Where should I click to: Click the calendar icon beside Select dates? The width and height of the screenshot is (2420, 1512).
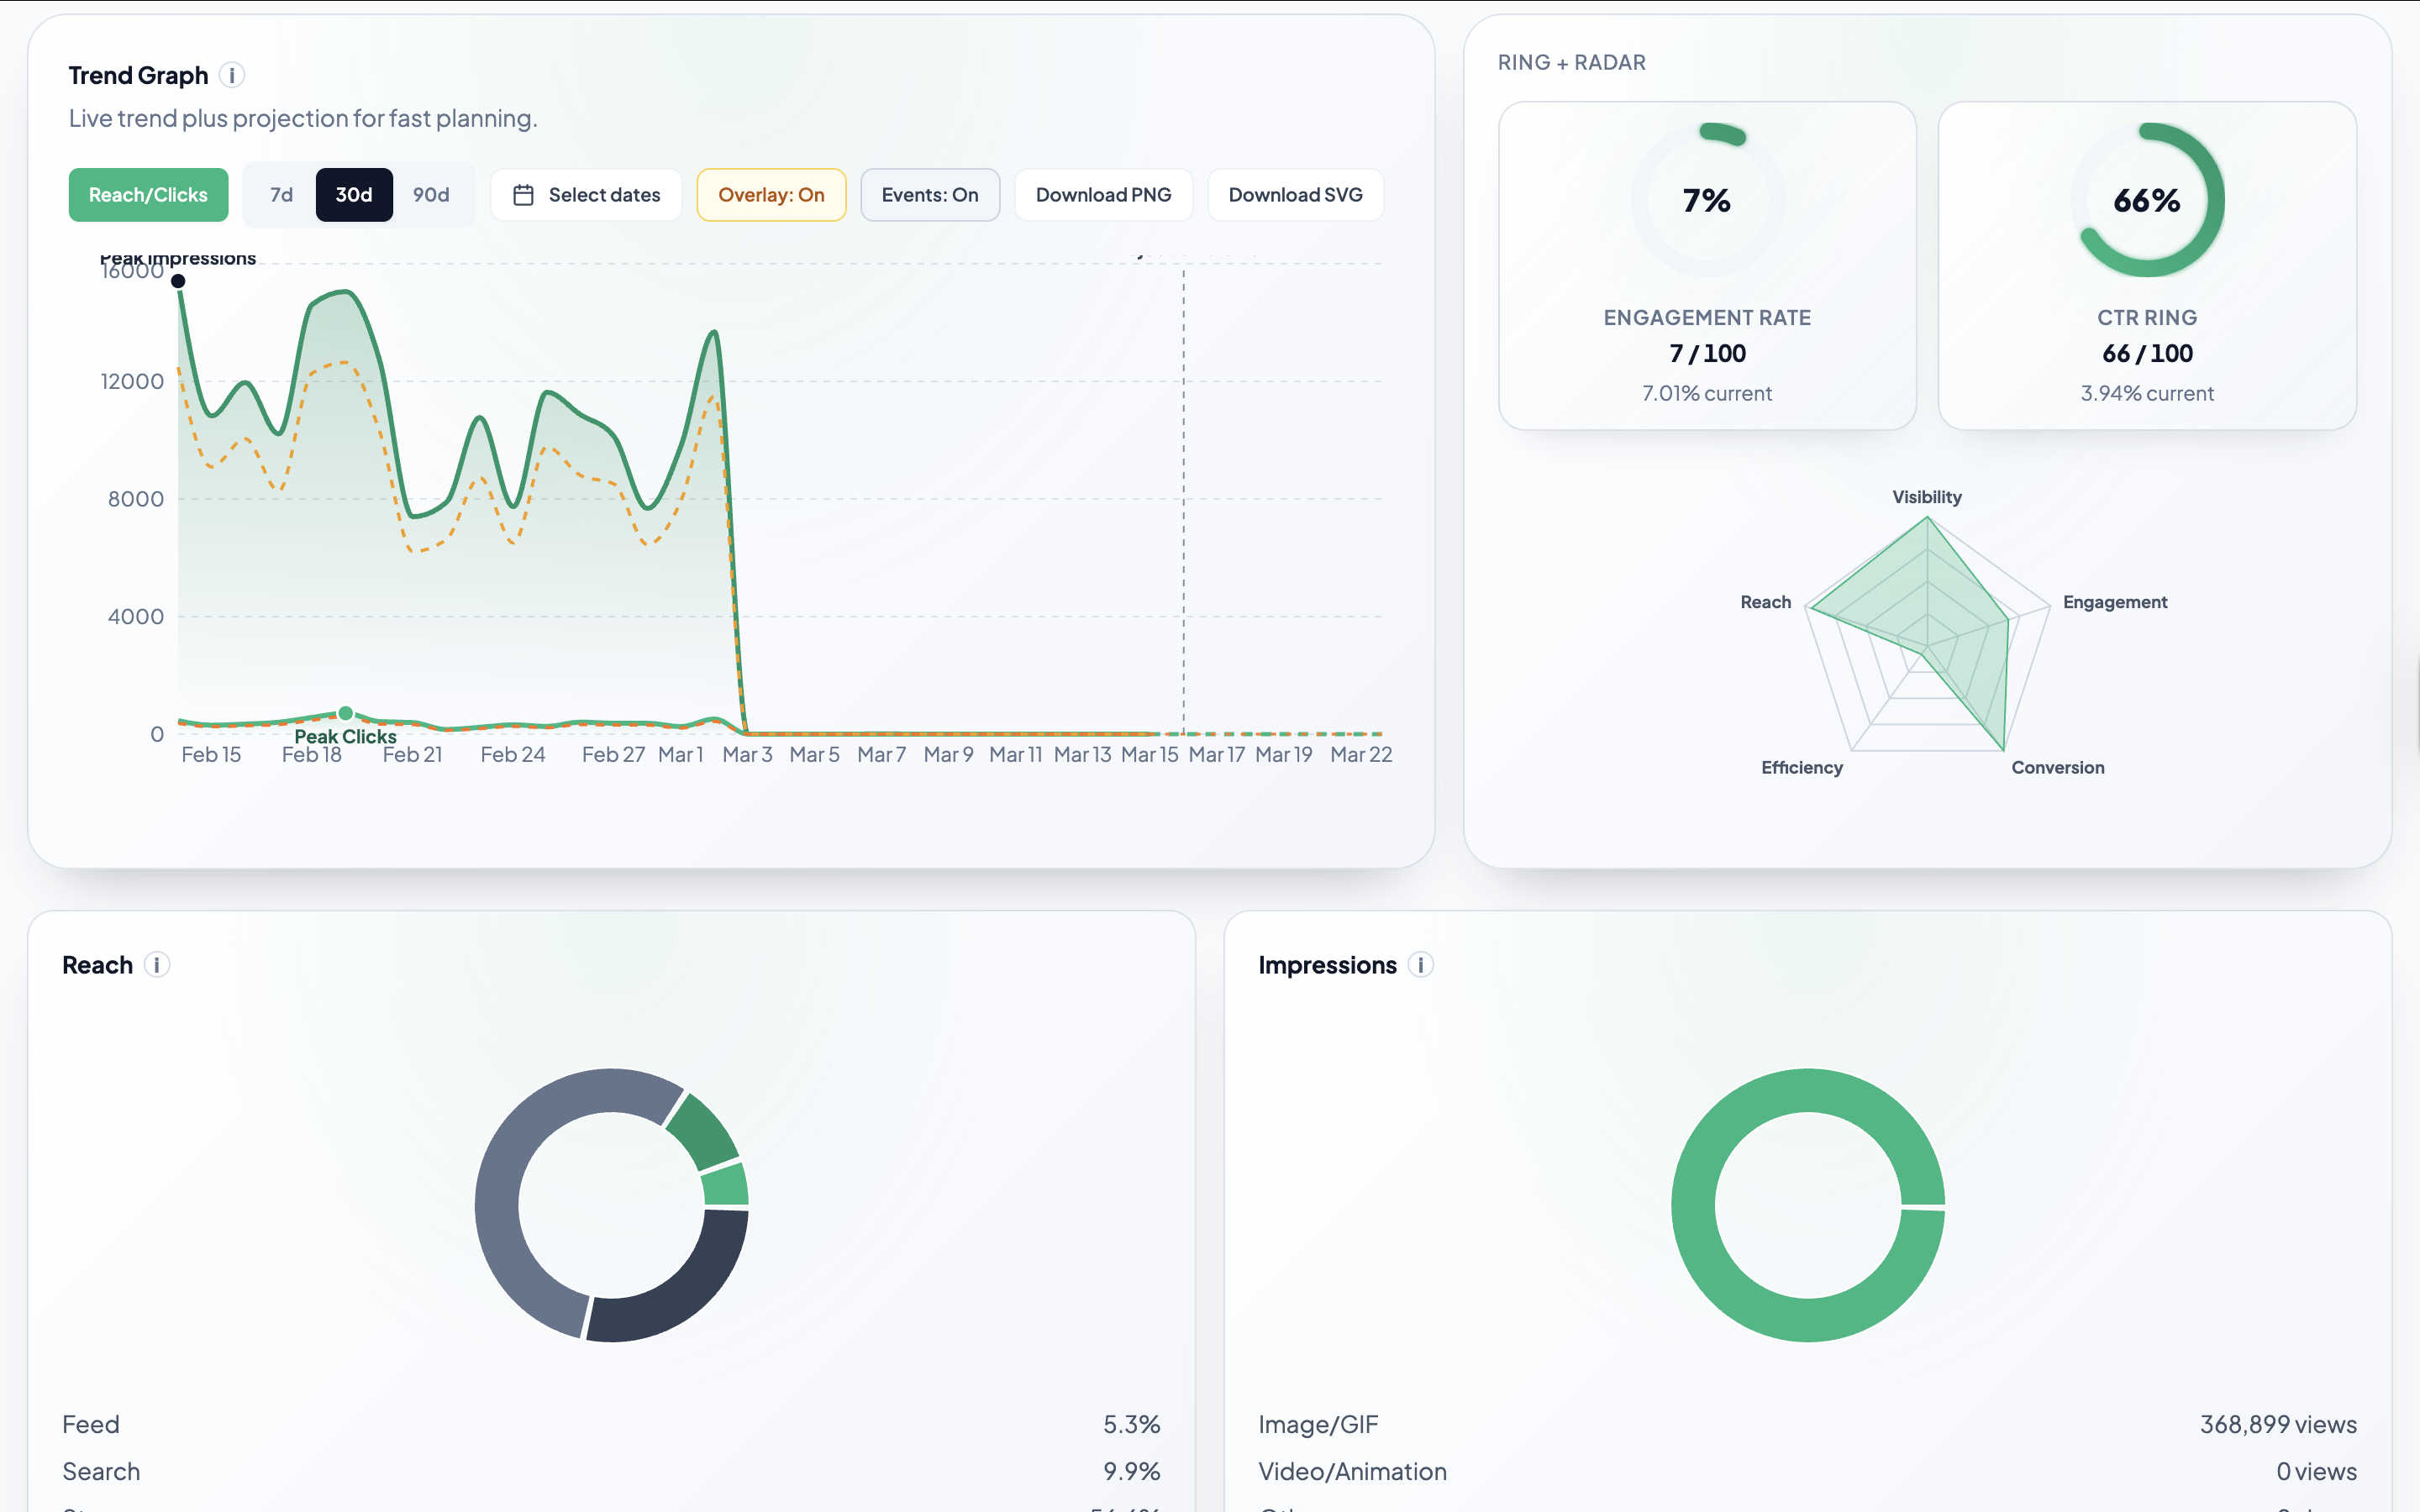[524, 195]
